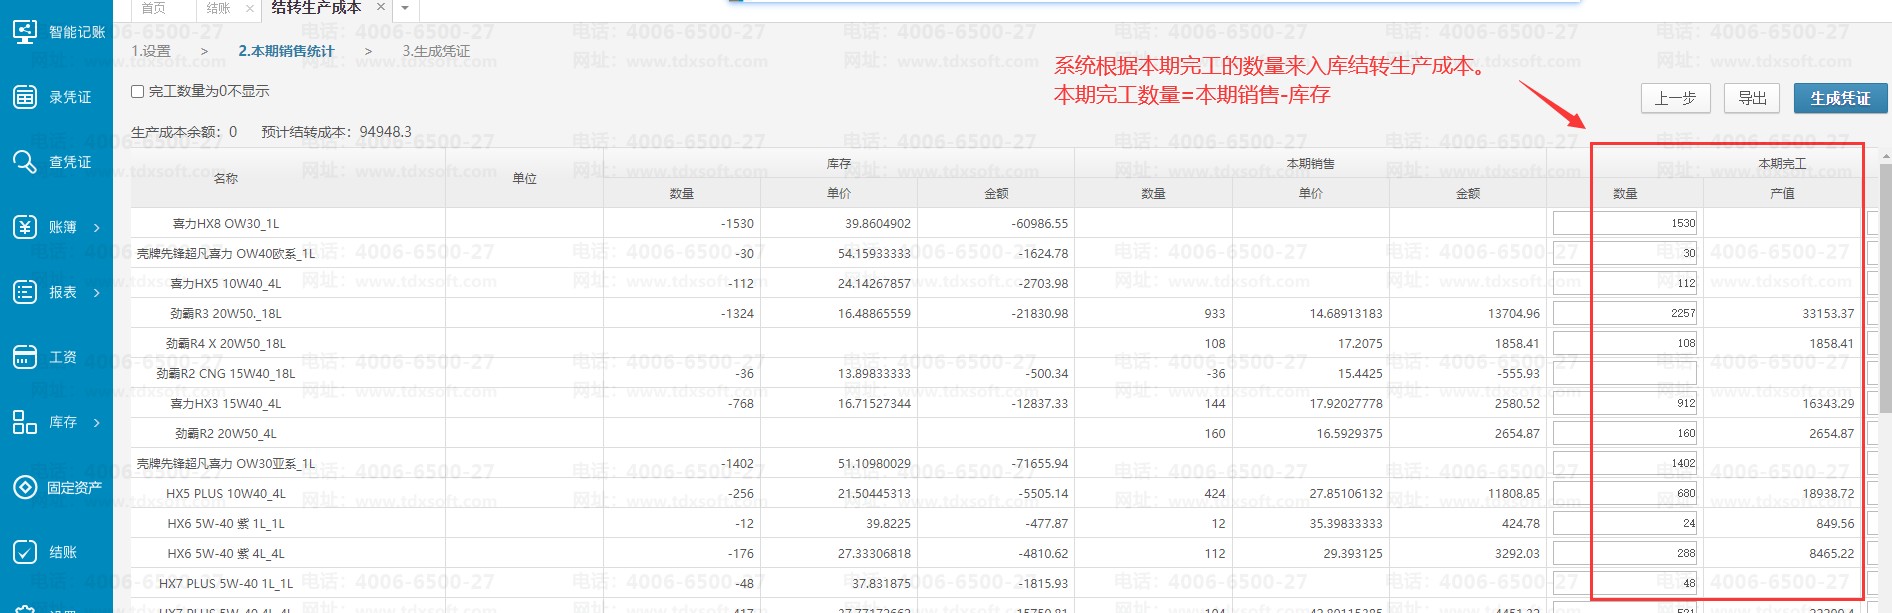Switch to the 首页 home tab
The height and width of the screenshot is (613, 1892).
(154, 8)
